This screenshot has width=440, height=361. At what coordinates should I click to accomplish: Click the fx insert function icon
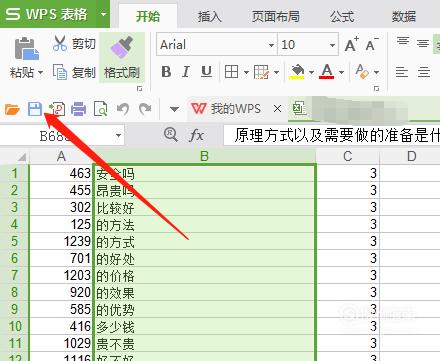click(x=196, y=135)
